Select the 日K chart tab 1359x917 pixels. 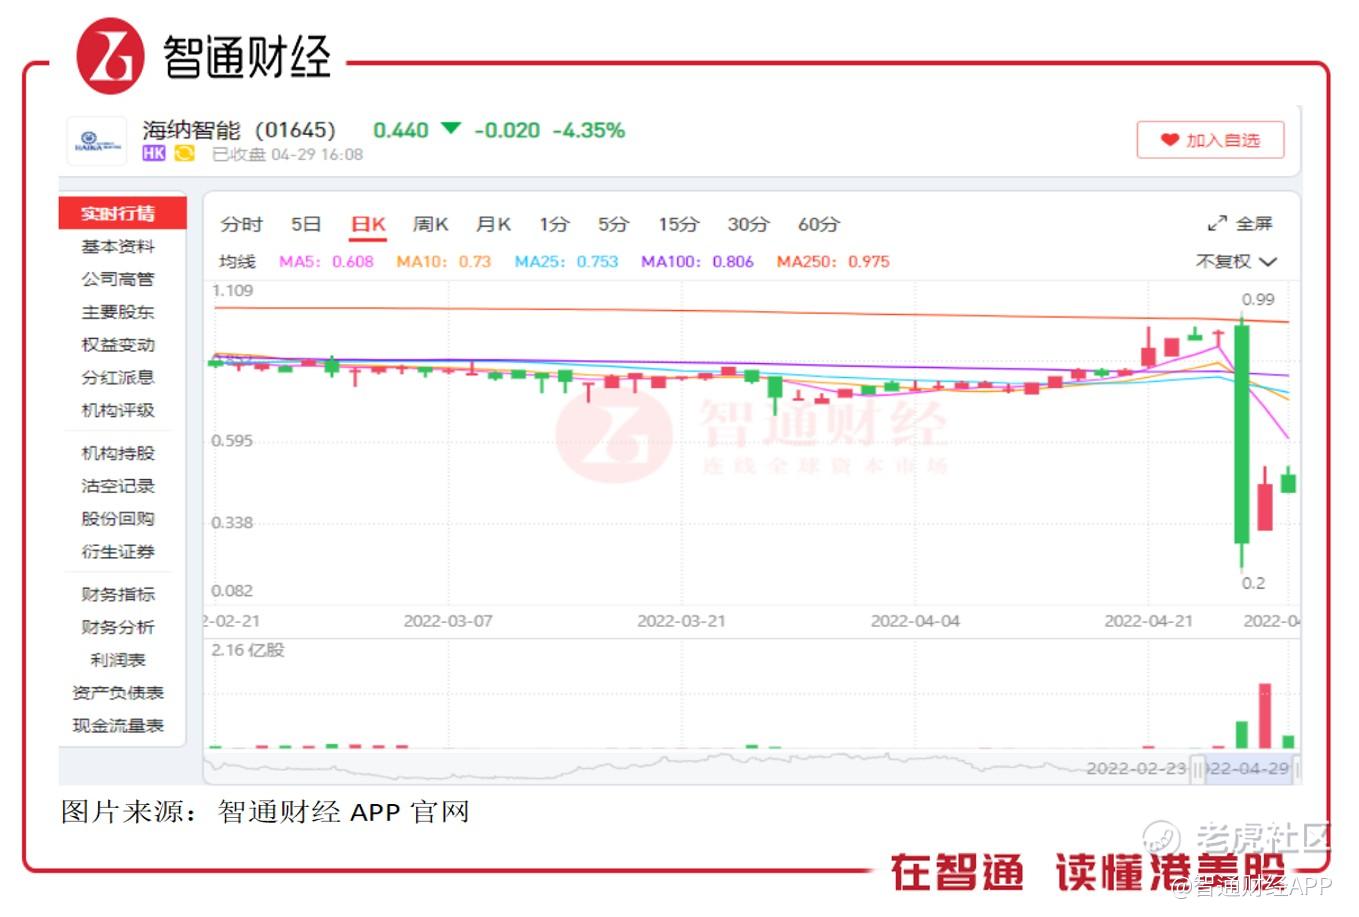click(368, 224)
